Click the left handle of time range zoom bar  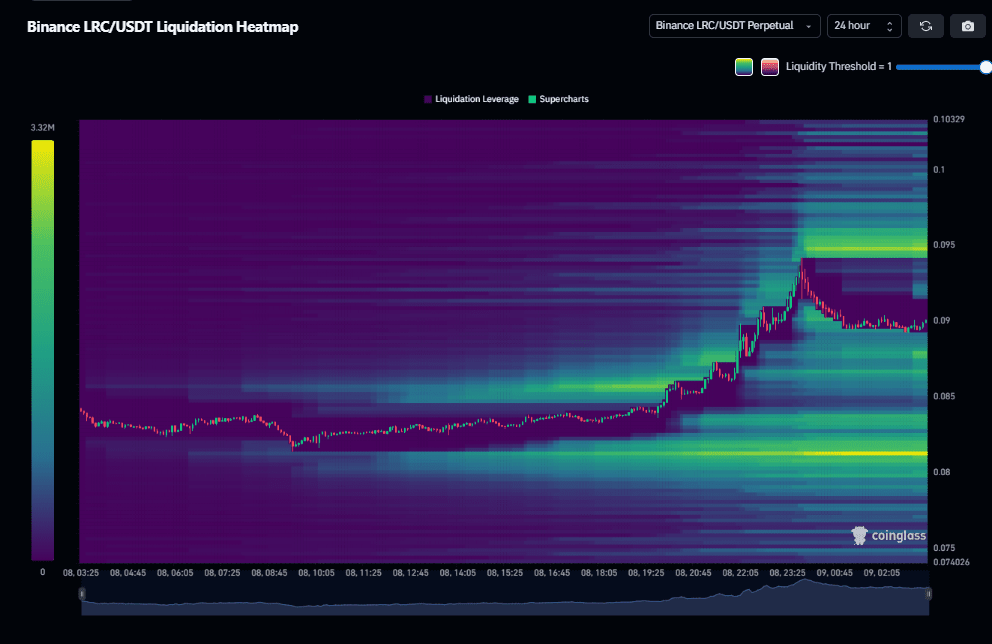(x=82, y=594)
